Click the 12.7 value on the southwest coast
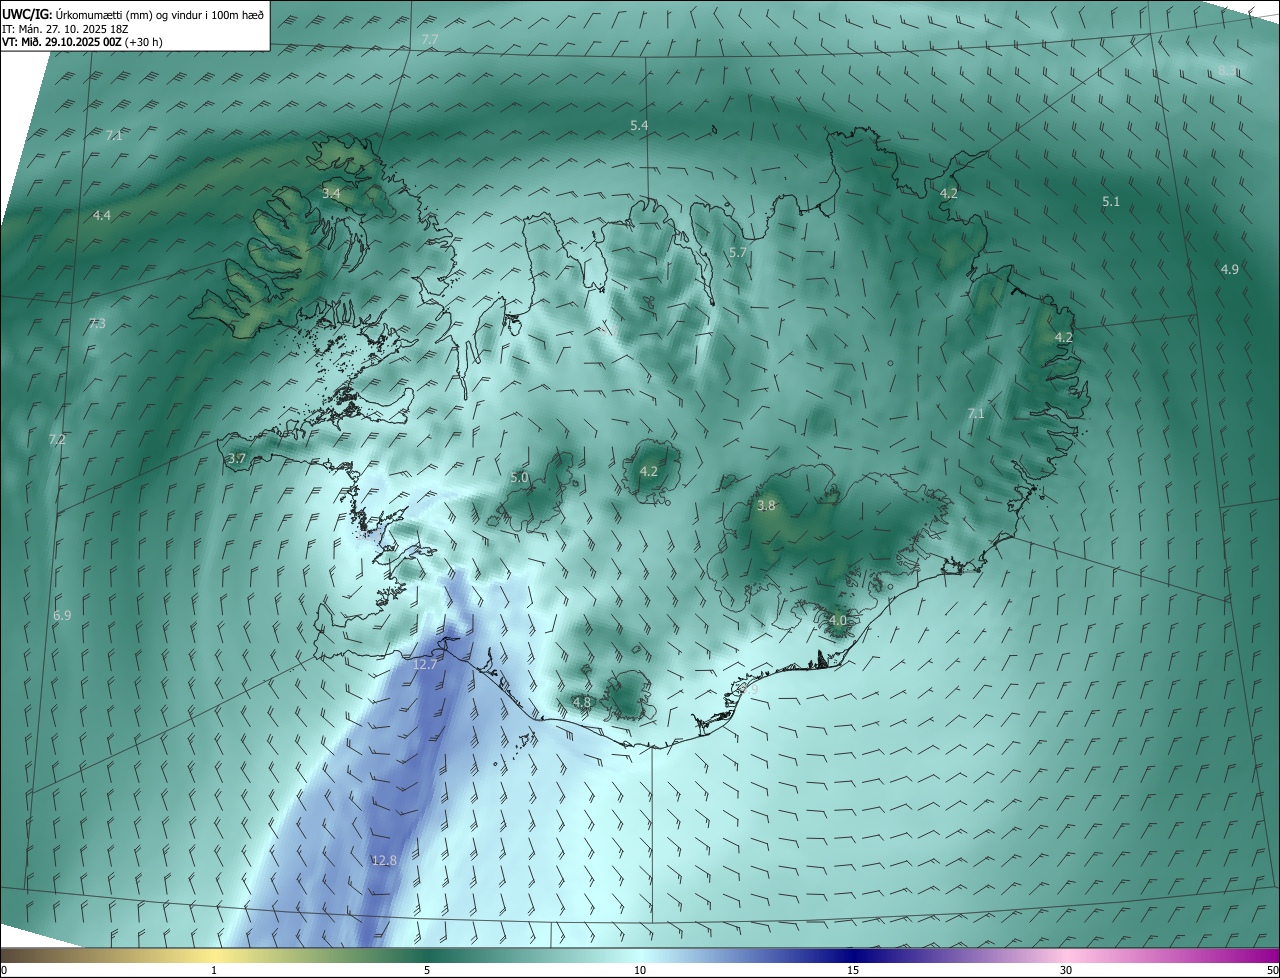Viewport: 1280px width, 978px height. point(425,664)
